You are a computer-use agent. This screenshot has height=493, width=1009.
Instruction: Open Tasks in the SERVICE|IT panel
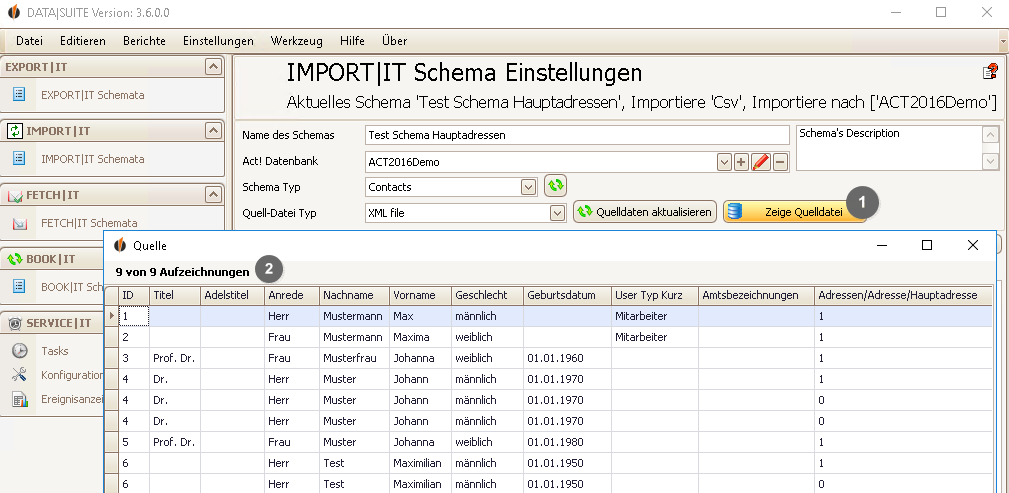coord(55,351)
